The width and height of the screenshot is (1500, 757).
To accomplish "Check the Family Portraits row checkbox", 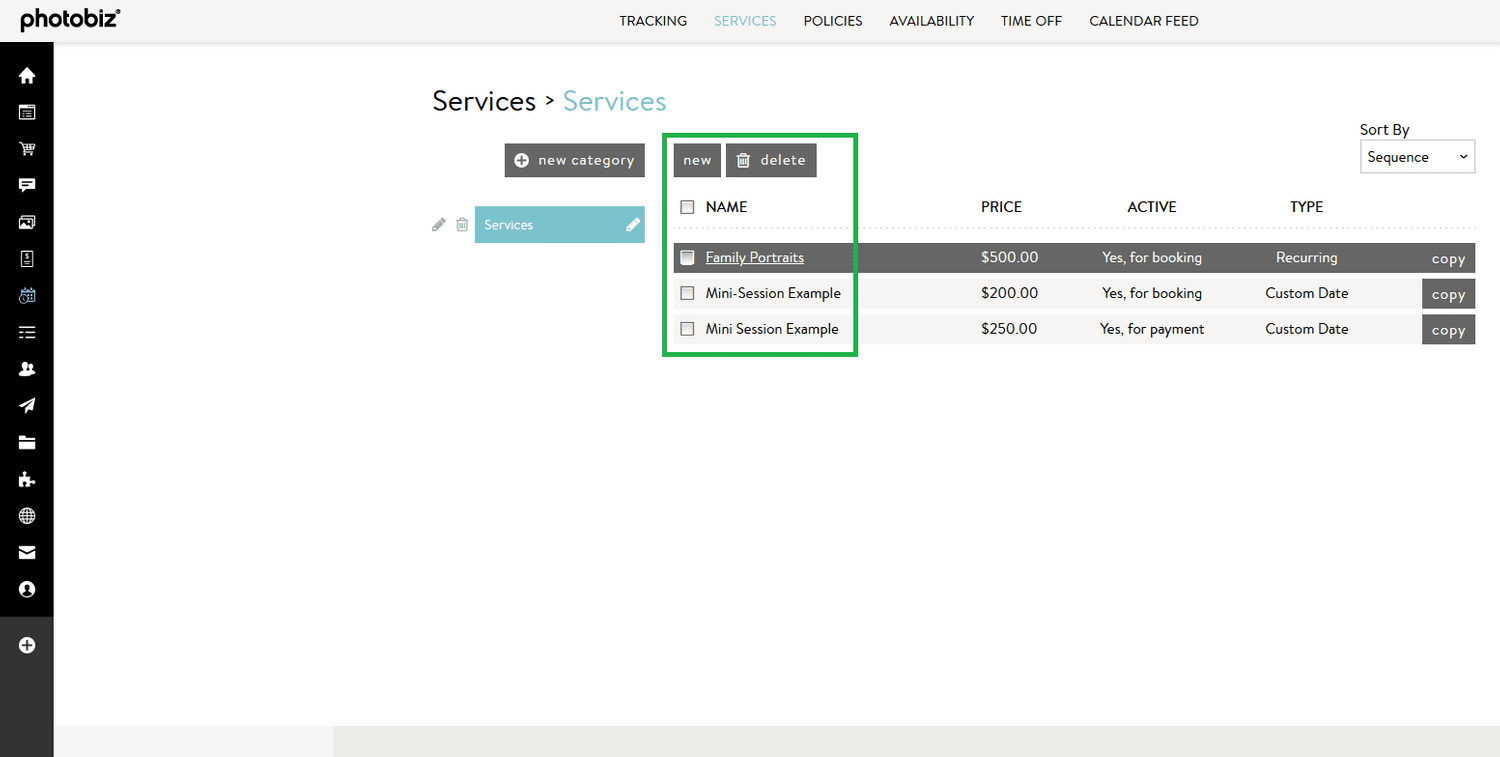I will tap(687, 257).
